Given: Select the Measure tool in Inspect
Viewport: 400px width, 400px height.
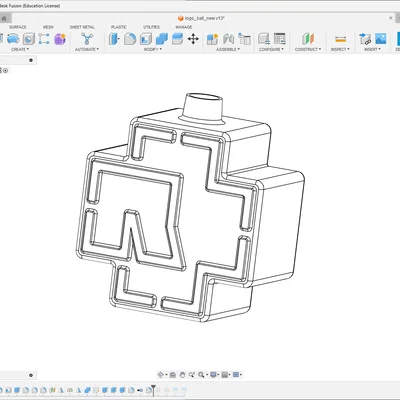Looking at the screenshot, I should 340,39.
